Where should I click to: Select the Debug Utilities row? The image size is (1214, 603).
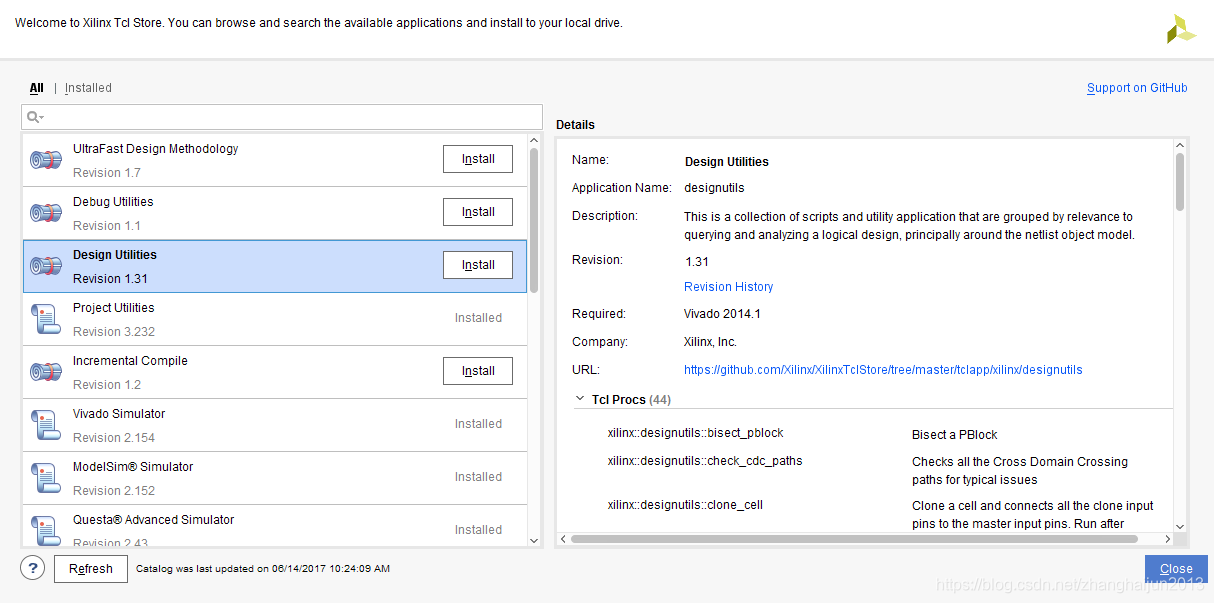tap(275, 213)
